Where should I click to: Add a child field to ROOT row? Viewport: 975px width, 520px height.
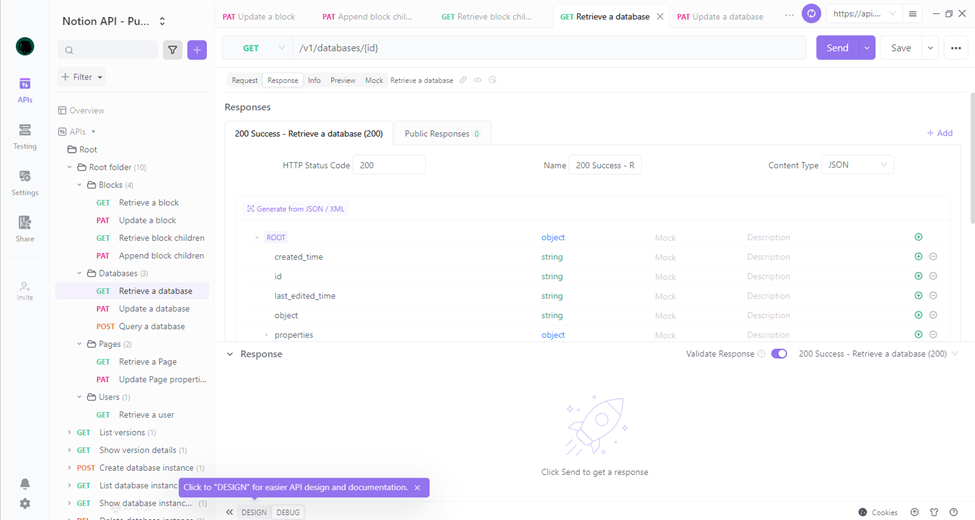918,237
